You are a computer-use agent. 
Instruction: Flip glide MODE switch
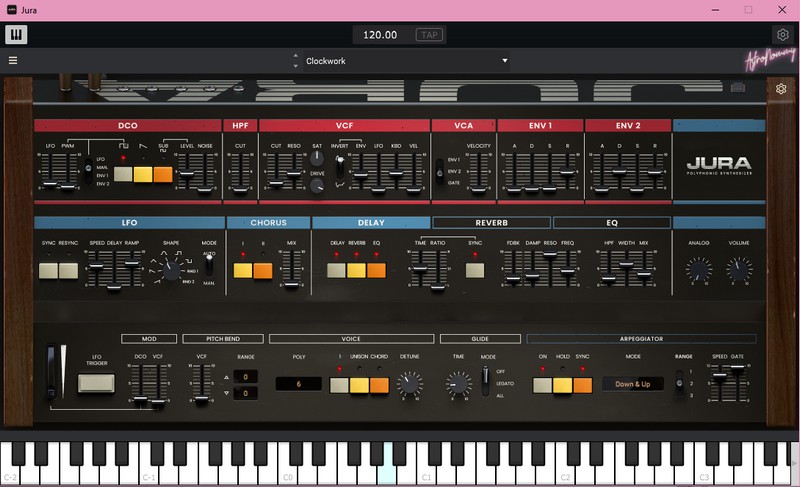tap(485, 381)
